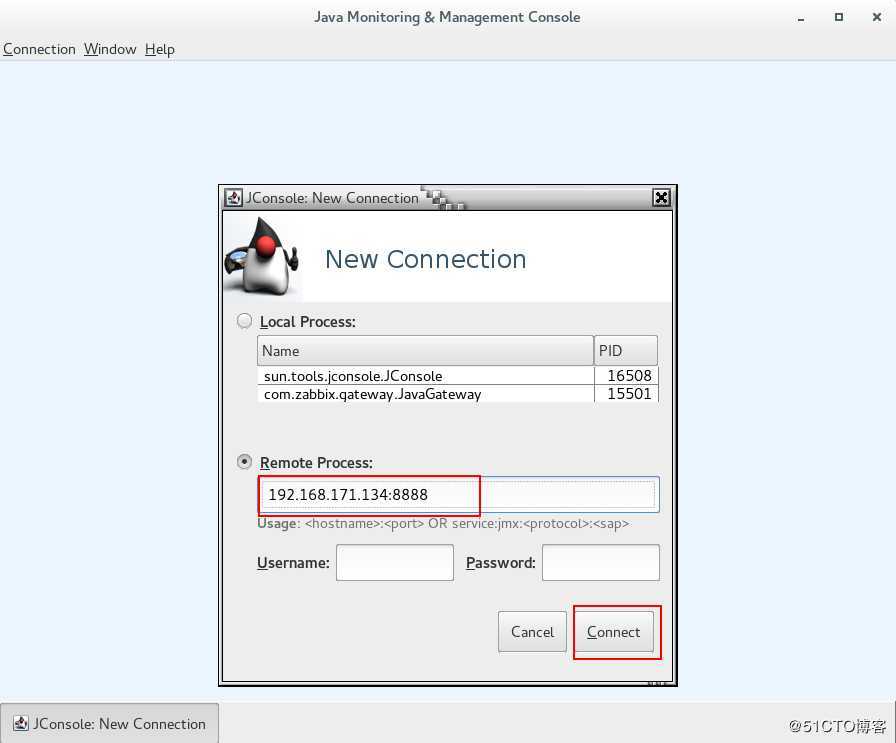
Task: Click the Connect button
Action: (x=614, y=632)
